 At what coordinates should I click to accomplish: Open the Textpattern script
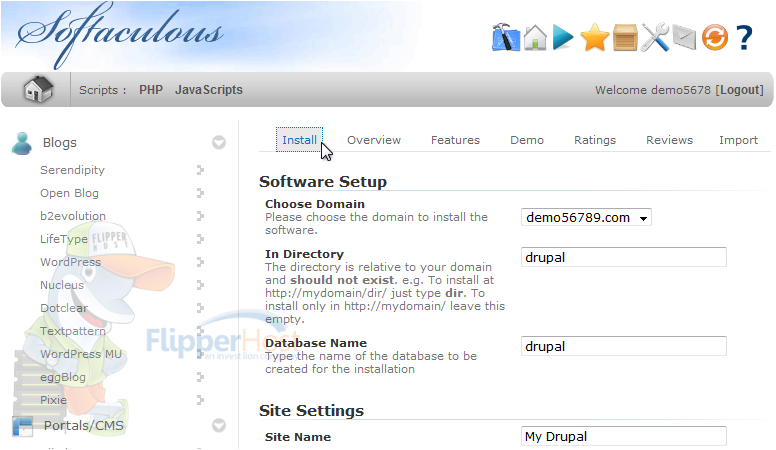73,331
